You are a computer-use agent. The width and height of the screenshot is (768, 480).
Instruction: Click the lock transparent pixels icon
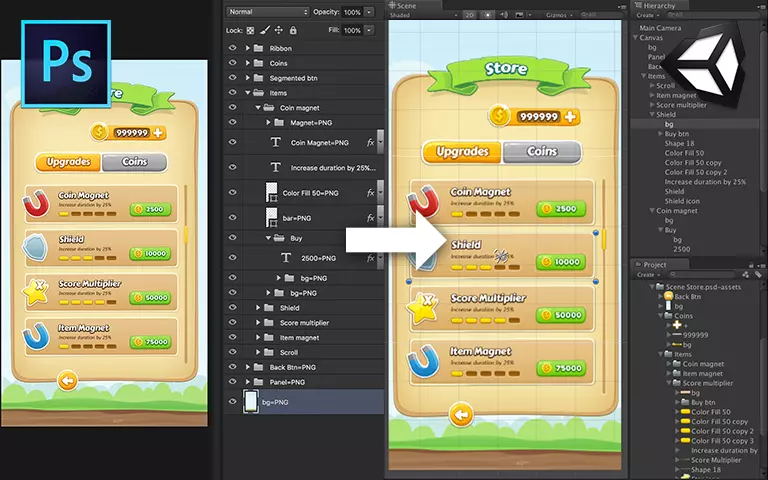250,30
